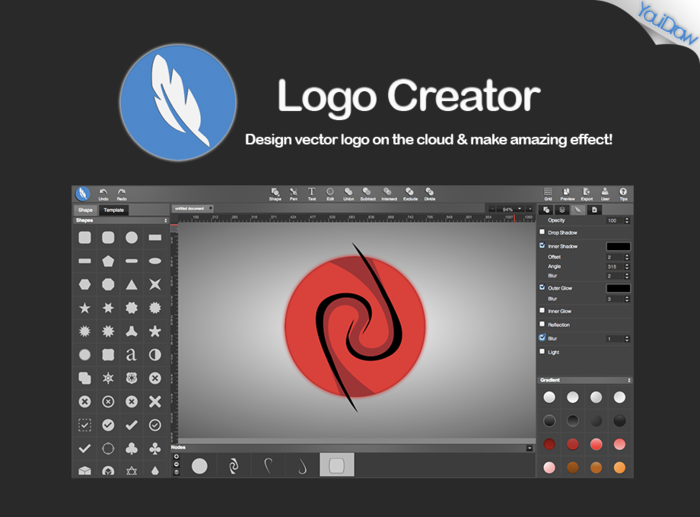700x517 pixels.
Task: Select the swirl node thumbnail in Nodes
Action: [x=233, y=466]
